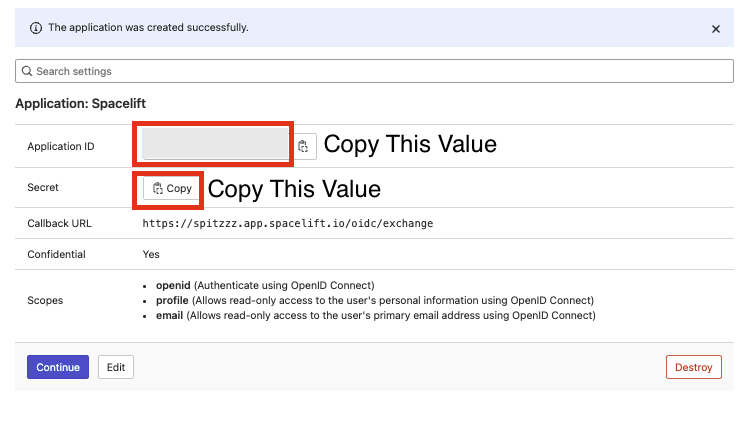Viewport: 754px width, 431px height.
Task: Click the Application: Spacelift heading
Action: [x=81, y=103]
